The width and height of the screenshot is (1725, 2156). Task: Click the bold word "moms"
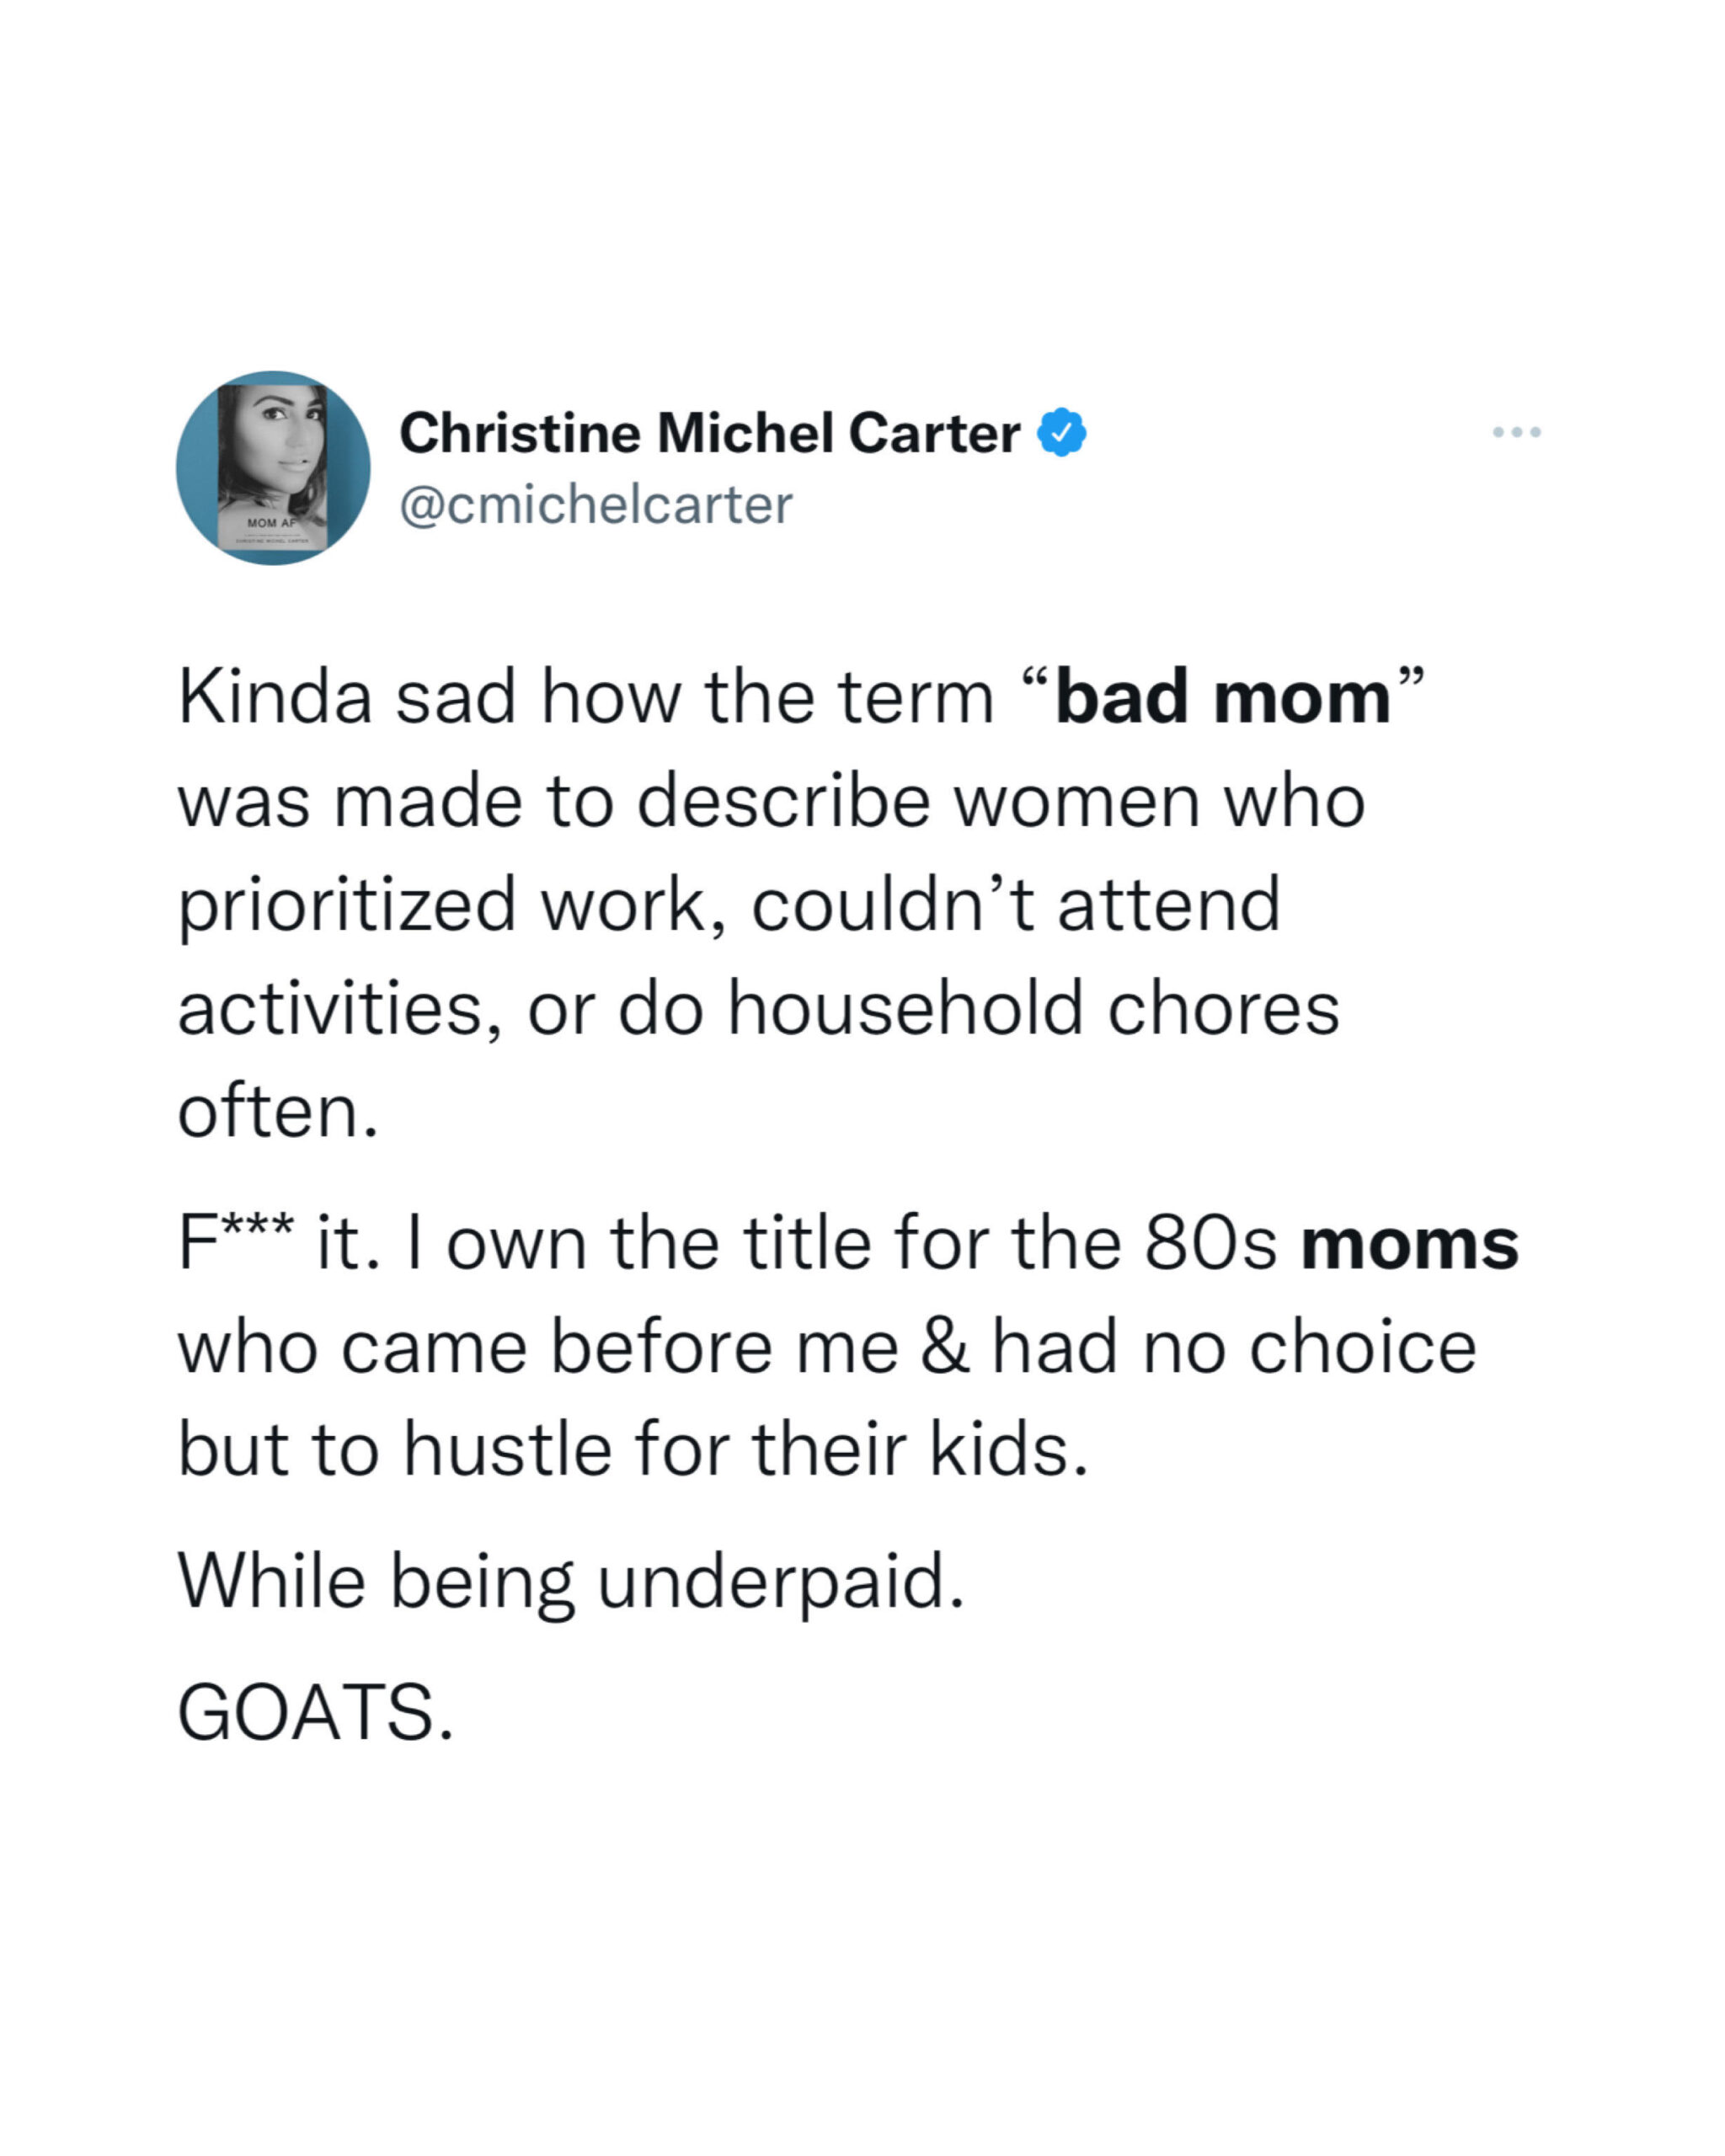click(x=1409, y=1244)
